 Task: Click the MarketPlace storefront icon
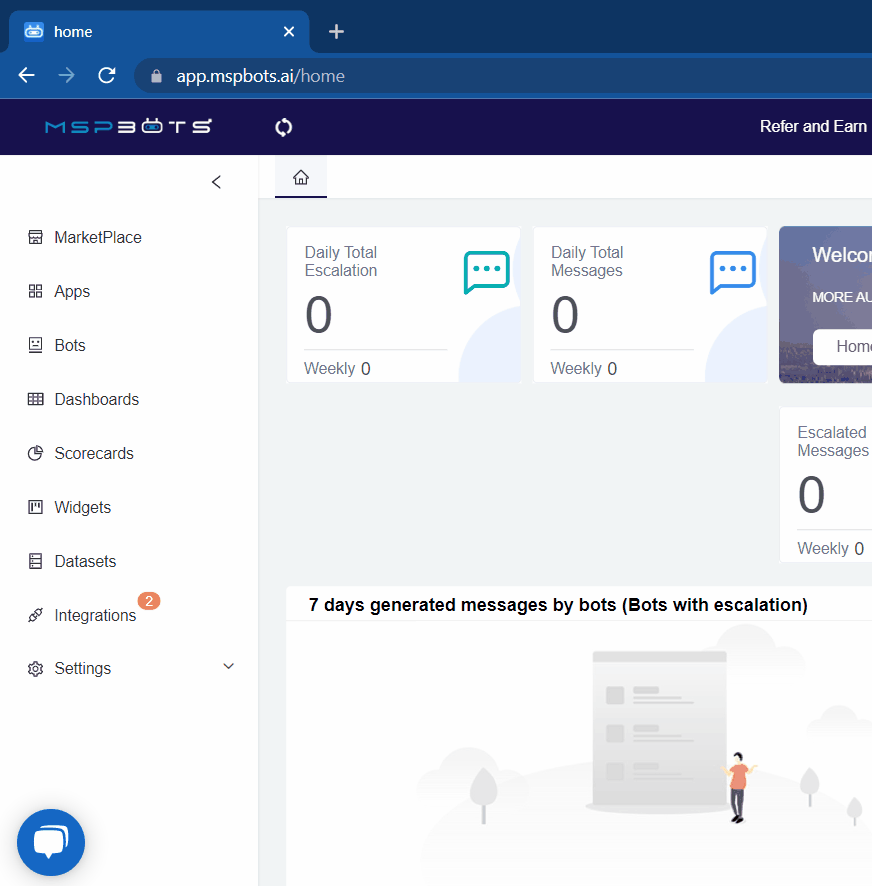pyautogui.click(x=36, y=237)
